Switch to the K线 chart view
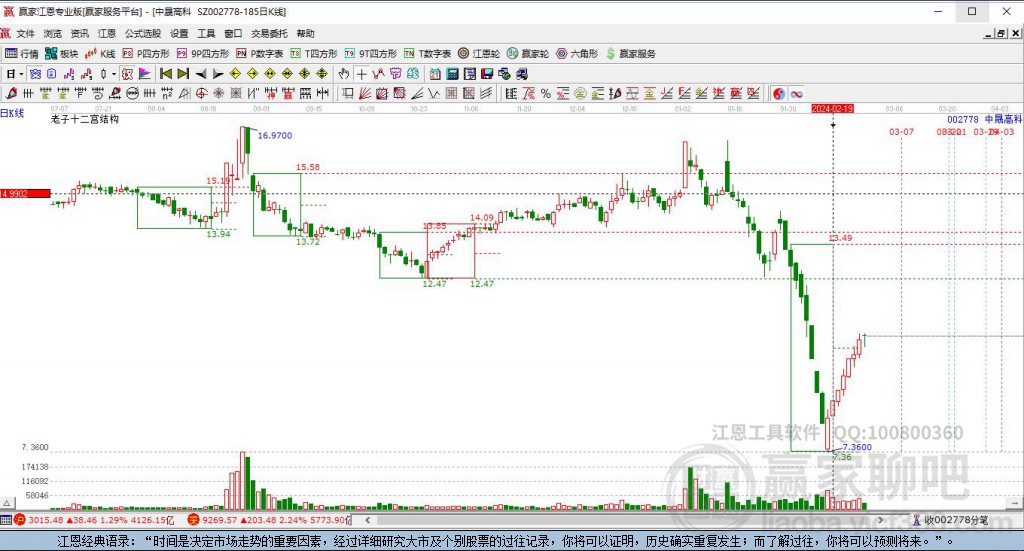 tap(100, 54)
